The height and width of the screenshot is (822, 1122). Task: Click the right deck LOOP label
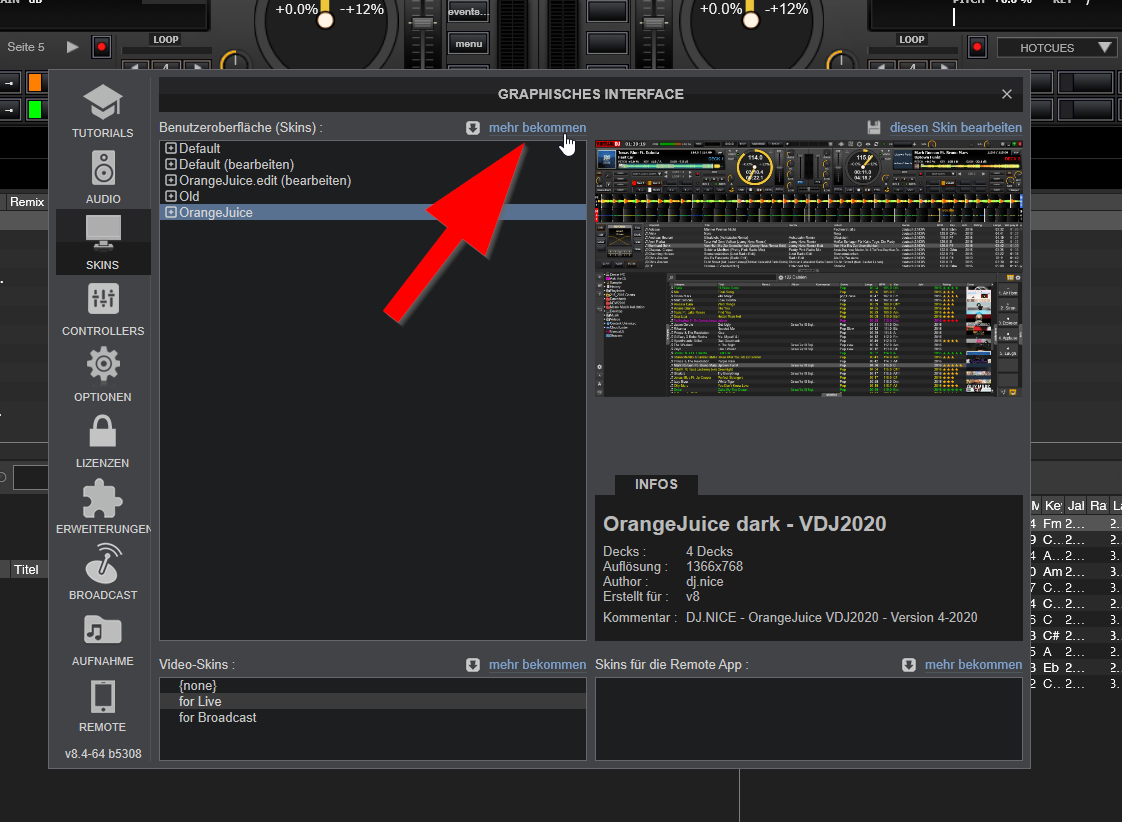coord(912,39)
